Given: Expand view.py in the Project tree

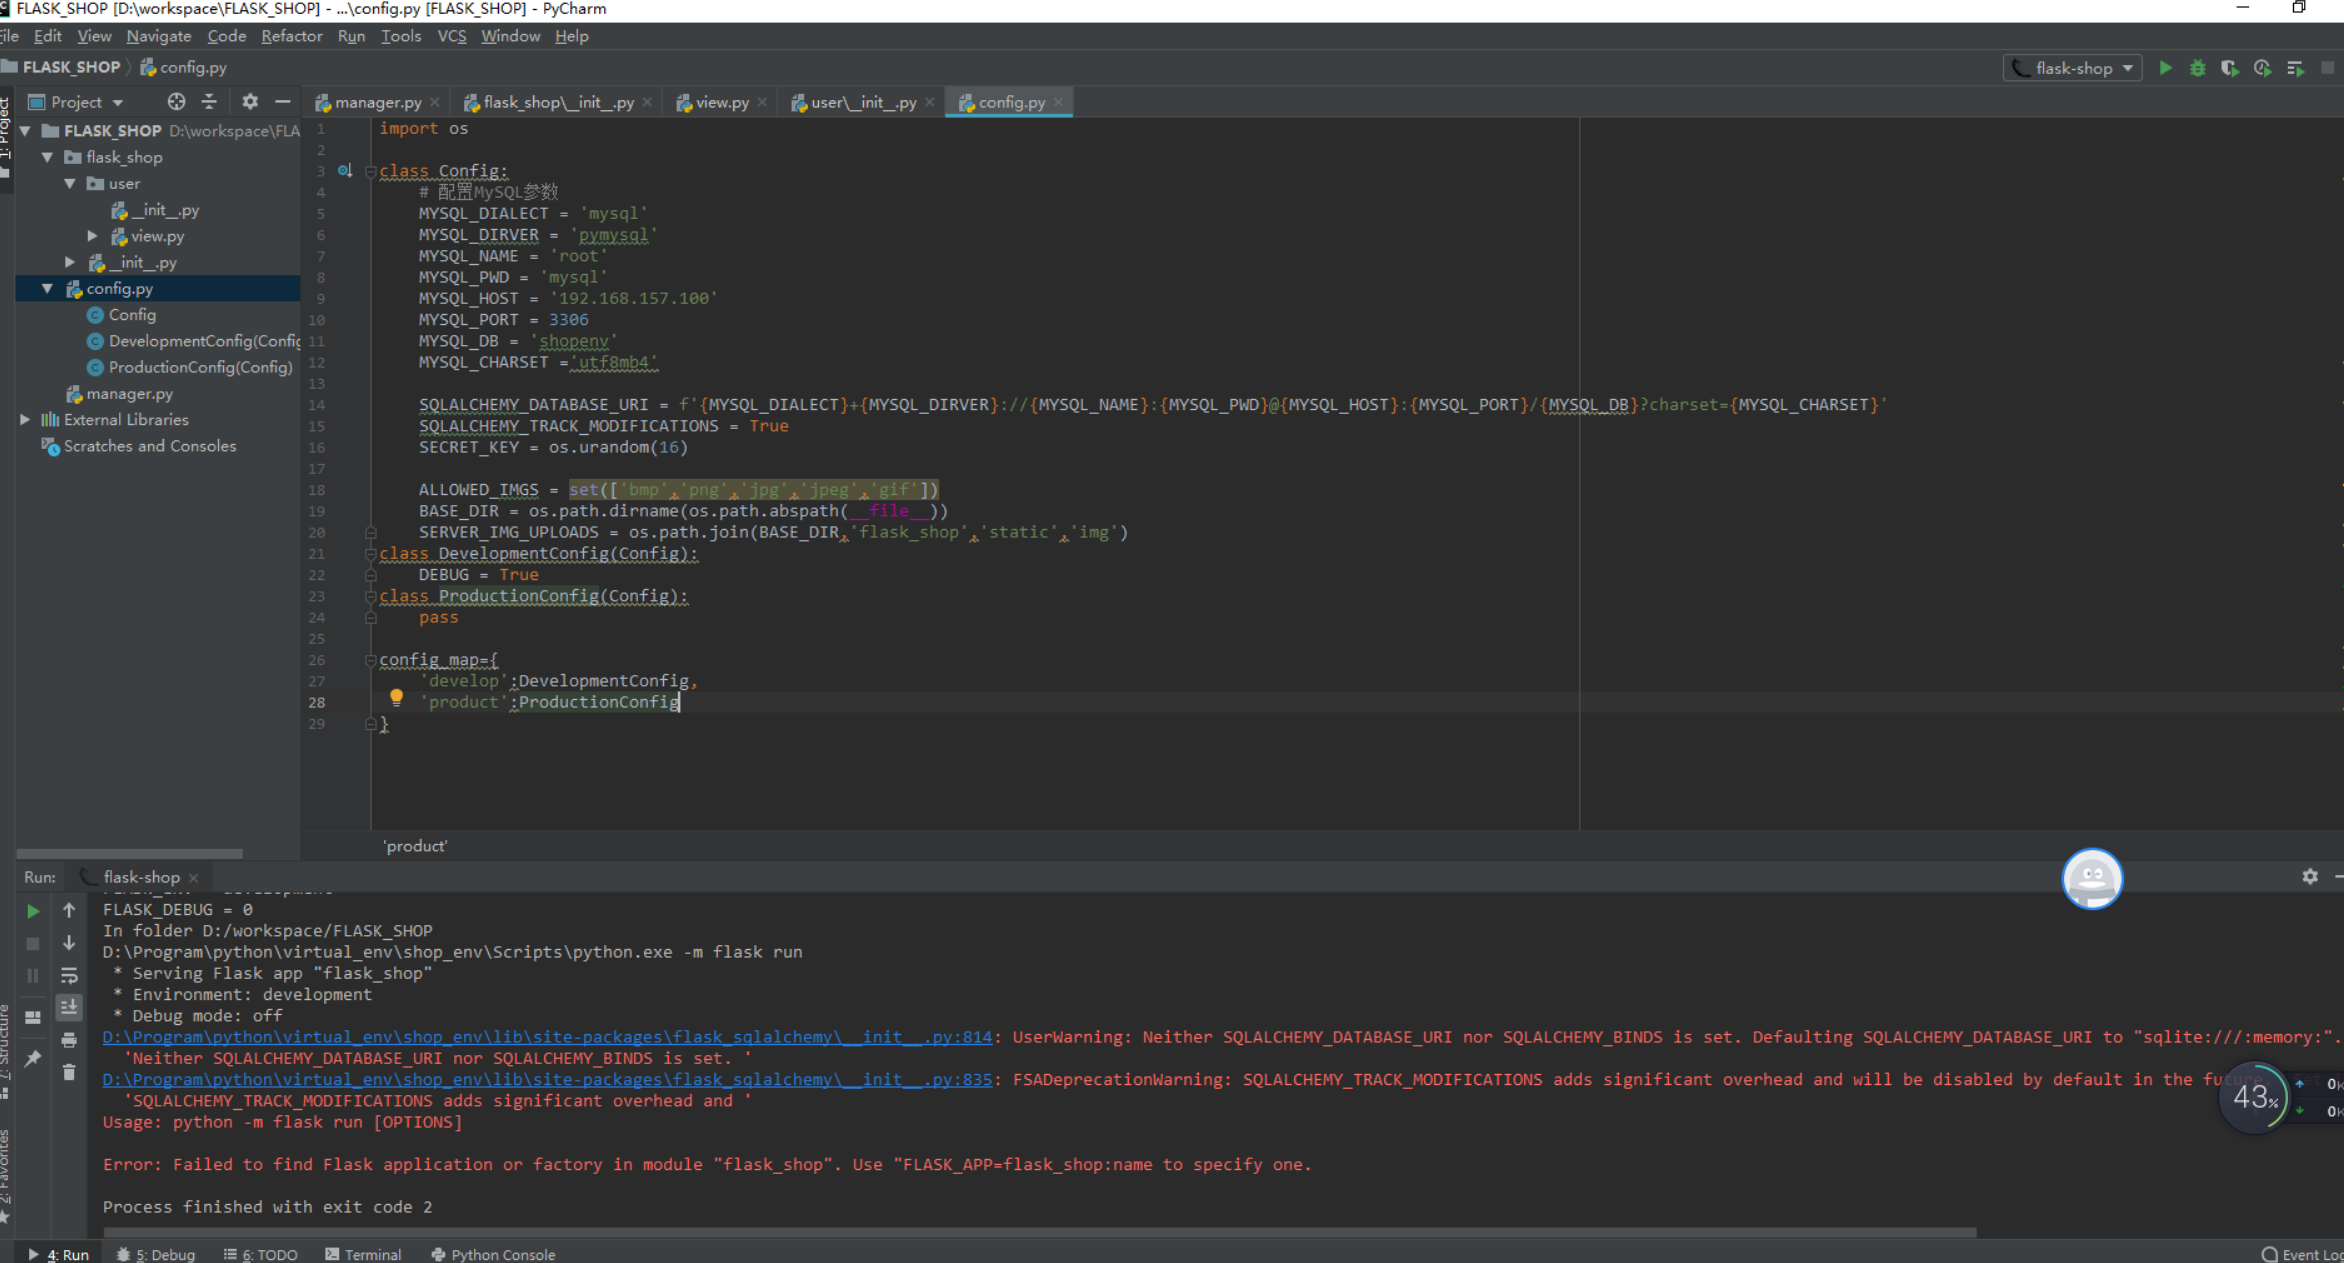Looking at the screenshot, I should [x=92, y=236].
